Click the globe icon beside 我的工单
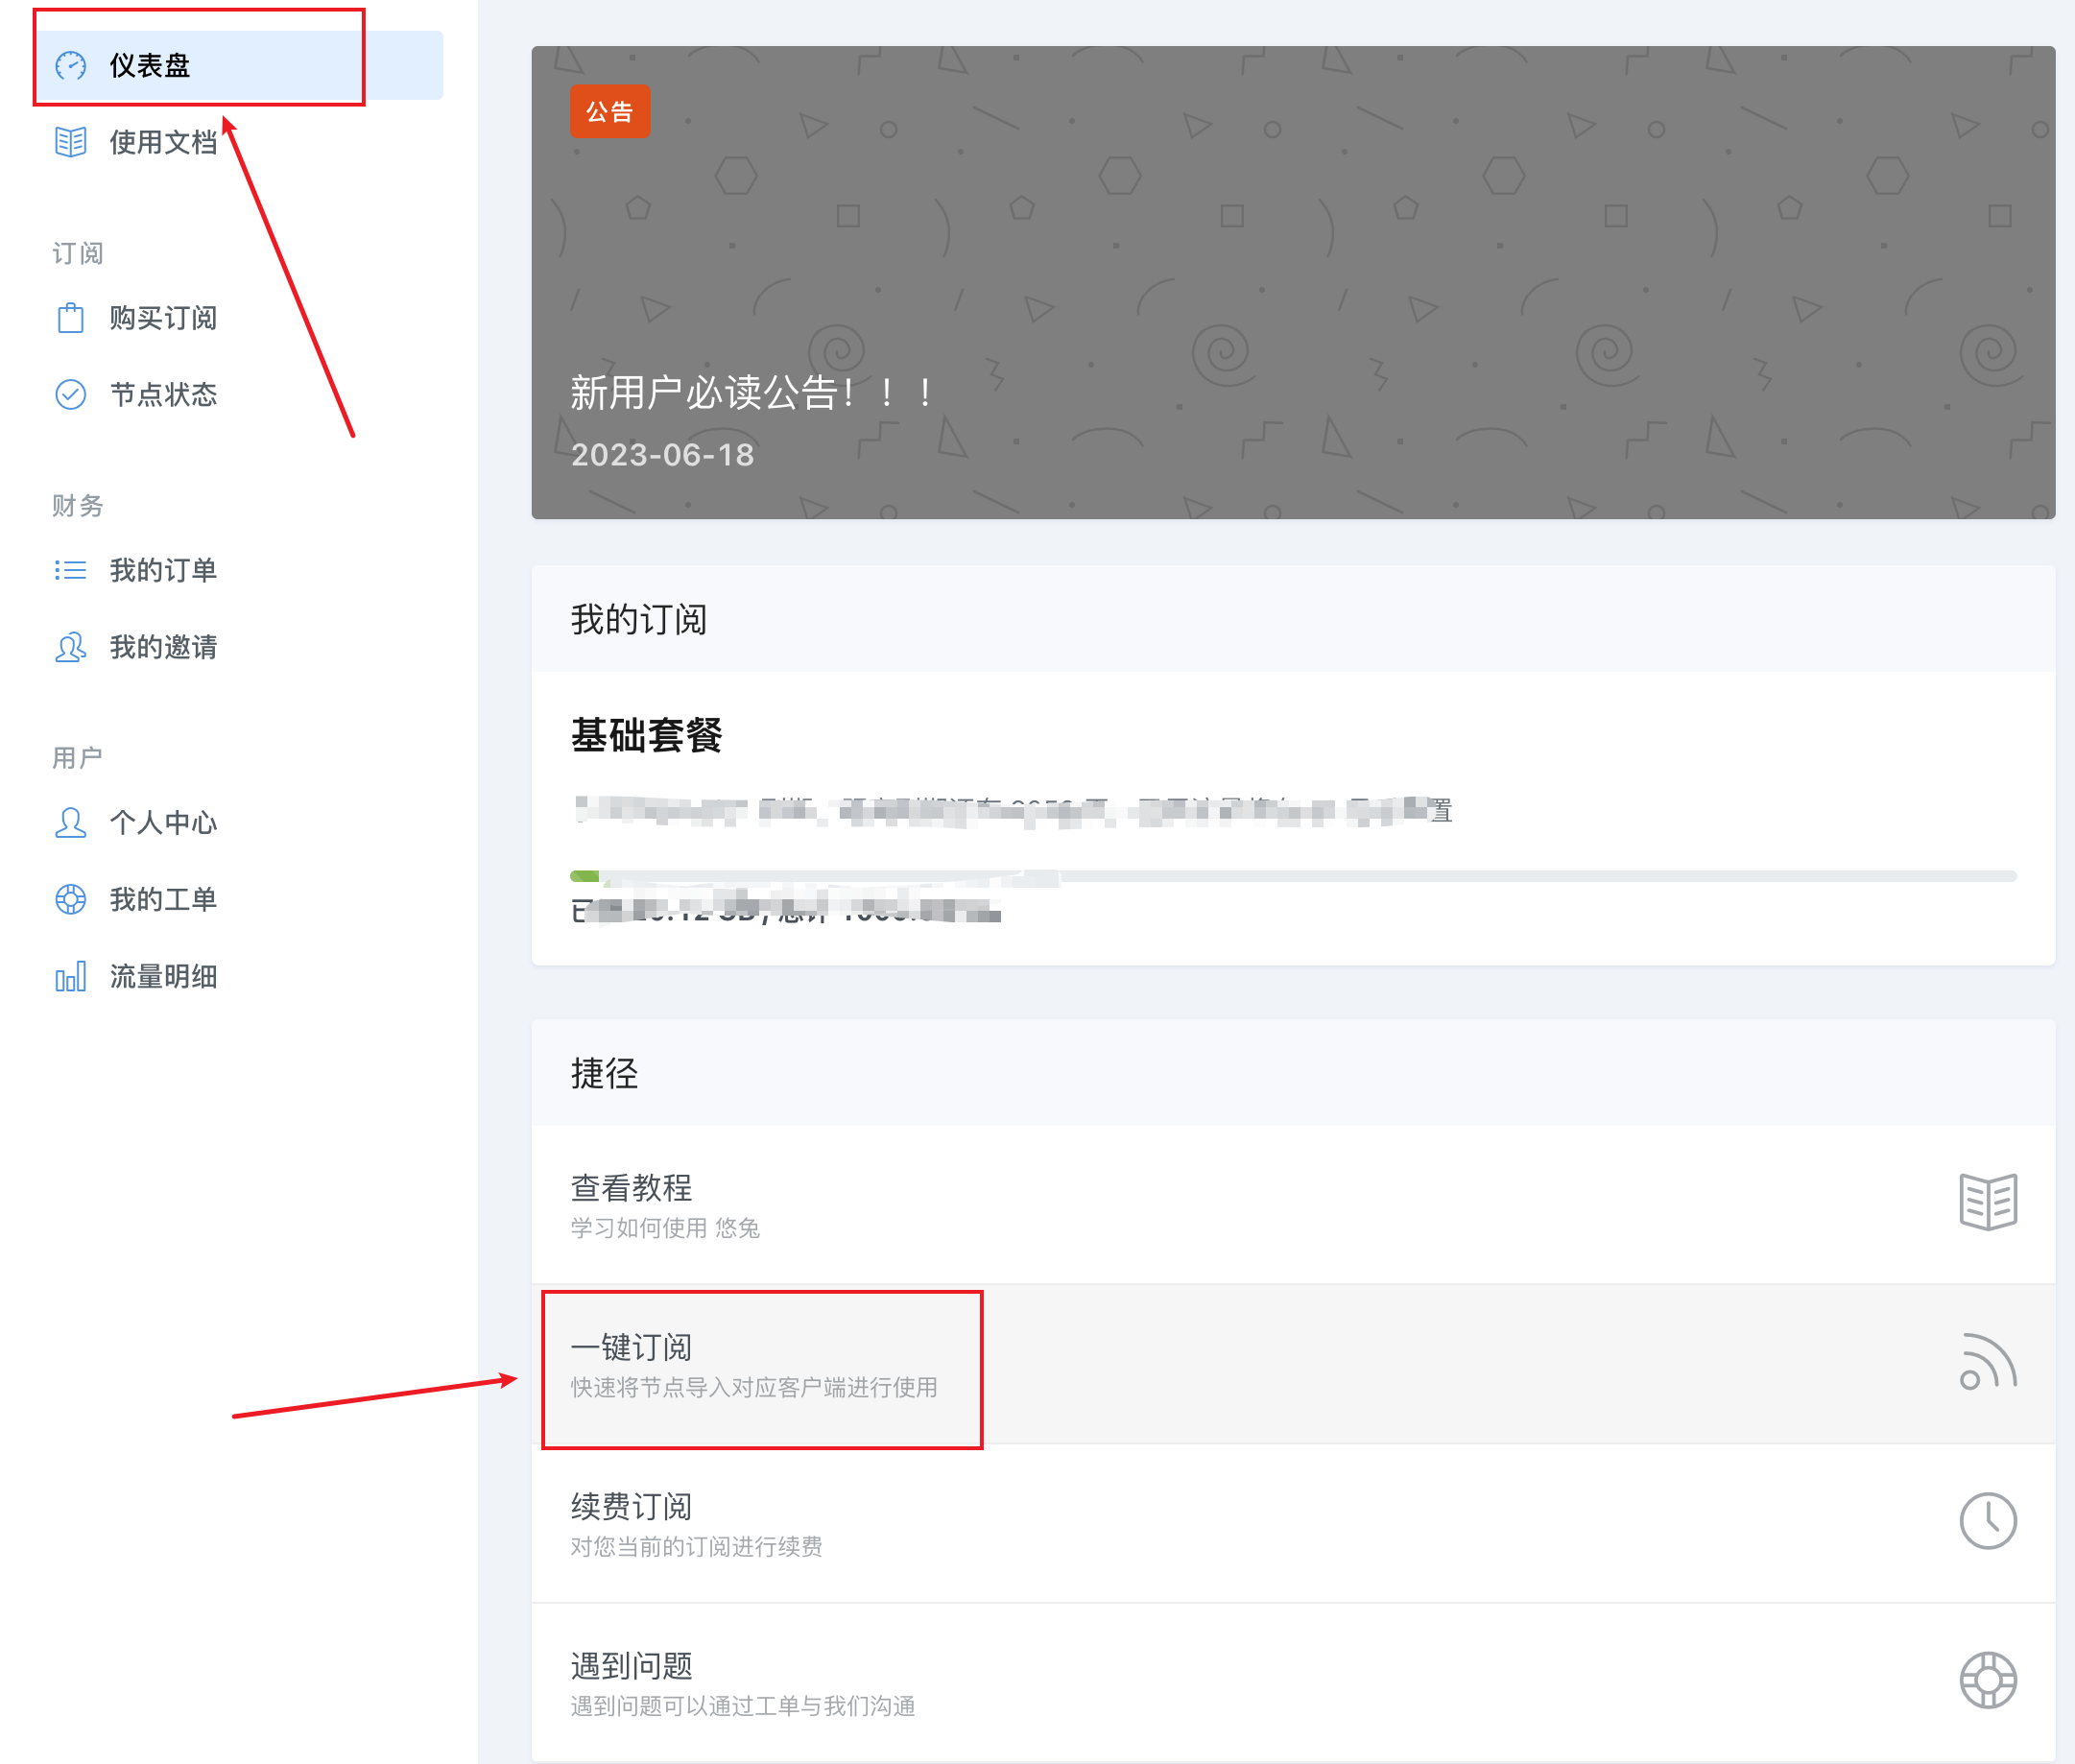 click(x=70, y=899)
